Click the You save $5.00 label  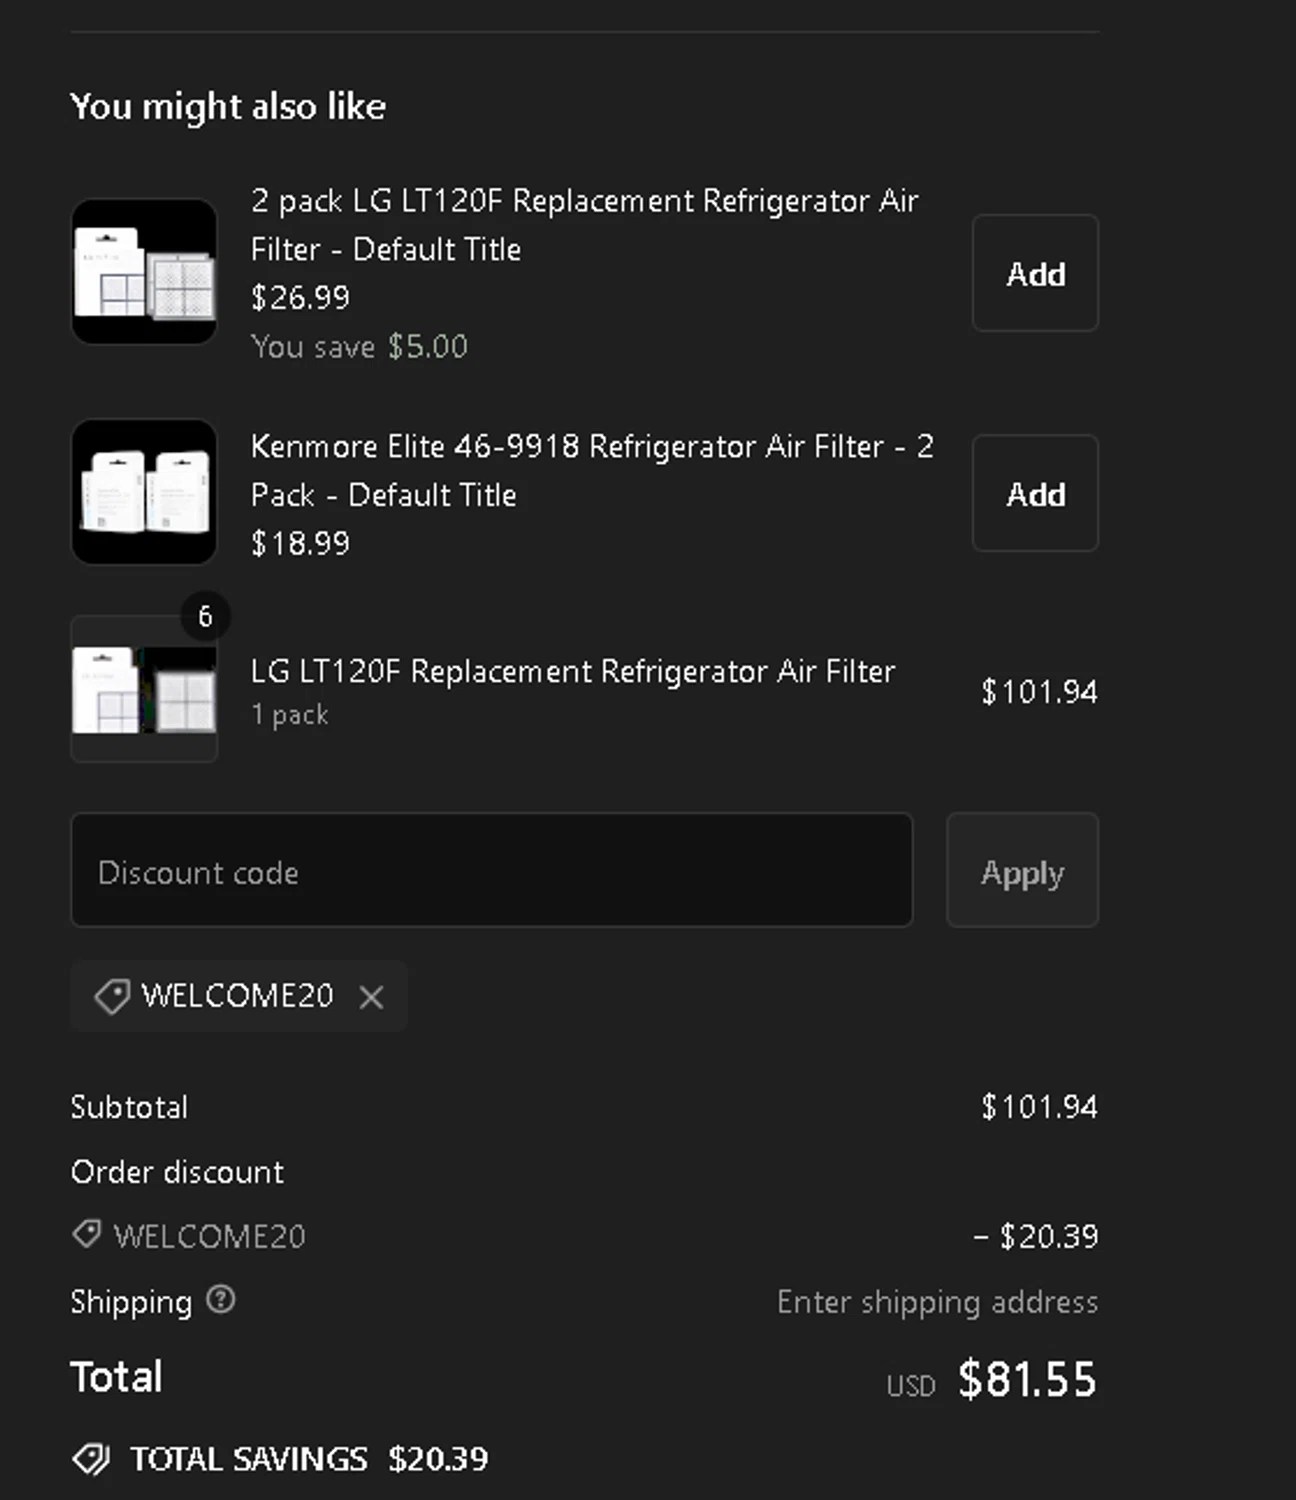tap(359, 347)
